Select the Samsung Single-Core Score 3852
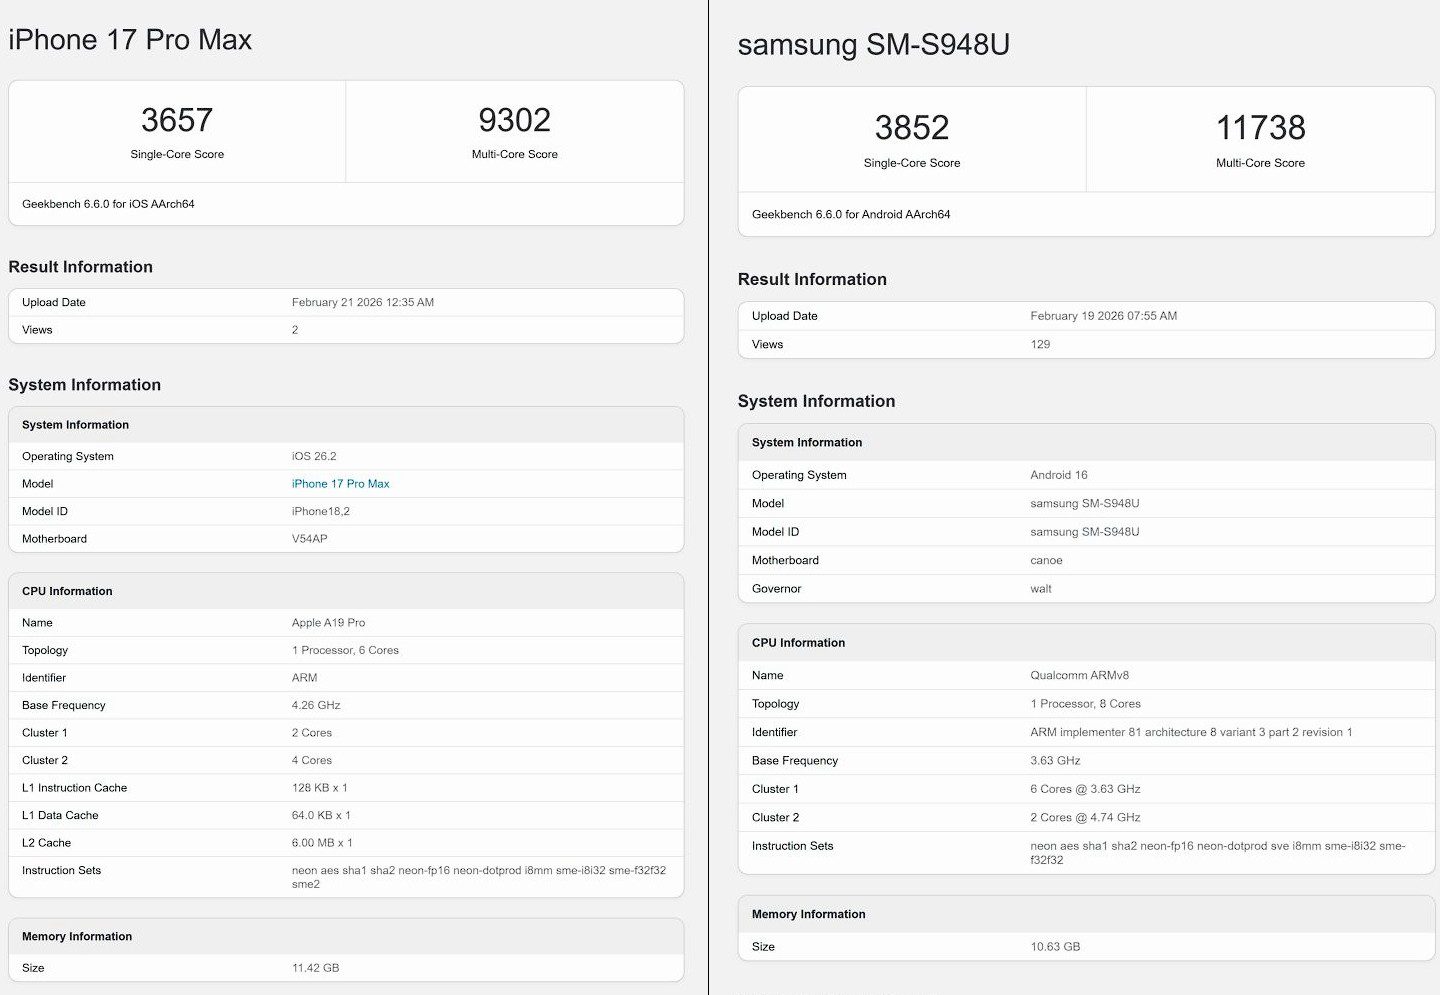The height and width of the screenshot is (995, 1440). coord(911,127)
